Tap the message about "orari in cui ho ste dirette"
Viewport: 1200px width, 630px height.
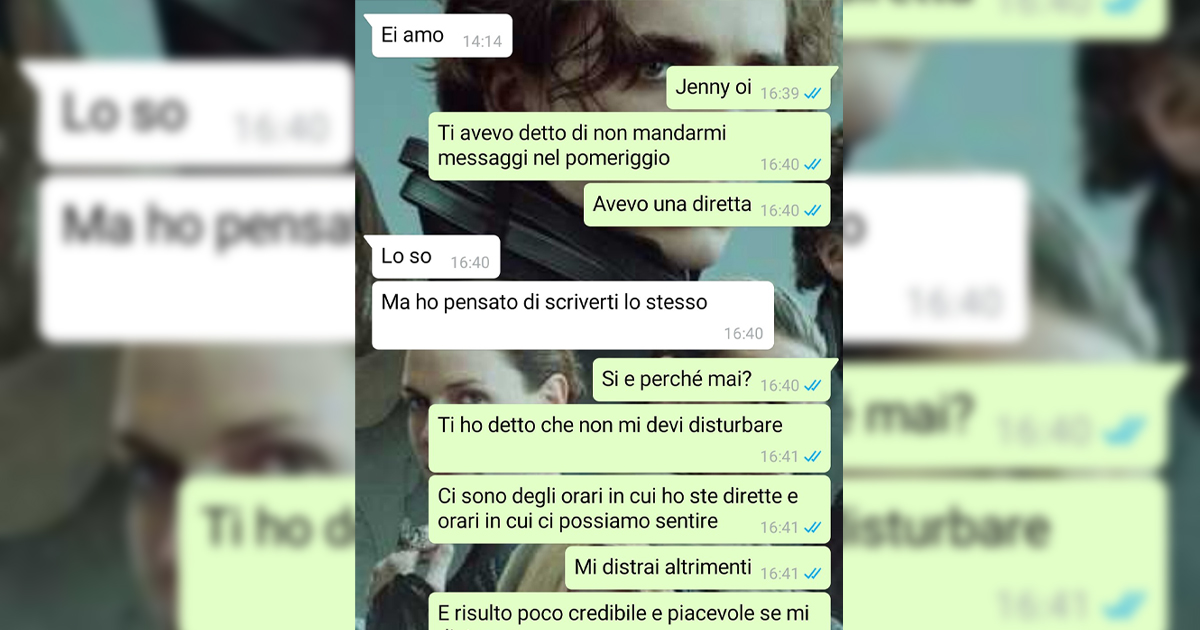tap(629, 509)
